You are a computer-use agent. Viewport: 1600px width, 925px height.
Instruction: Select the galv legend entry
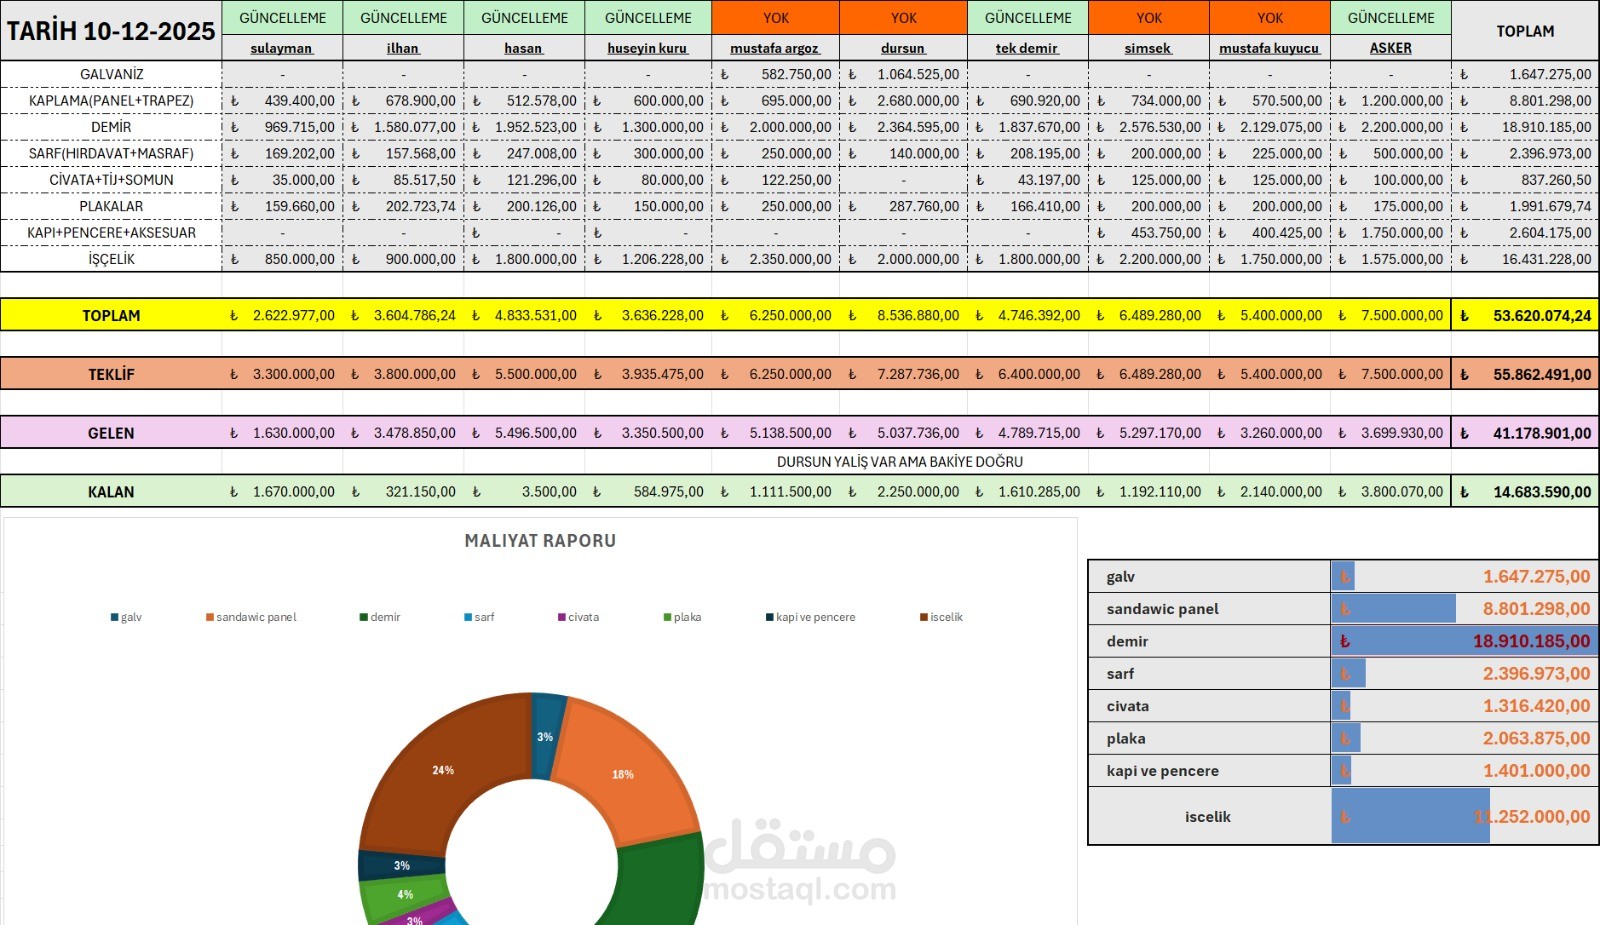pos(126,617)
